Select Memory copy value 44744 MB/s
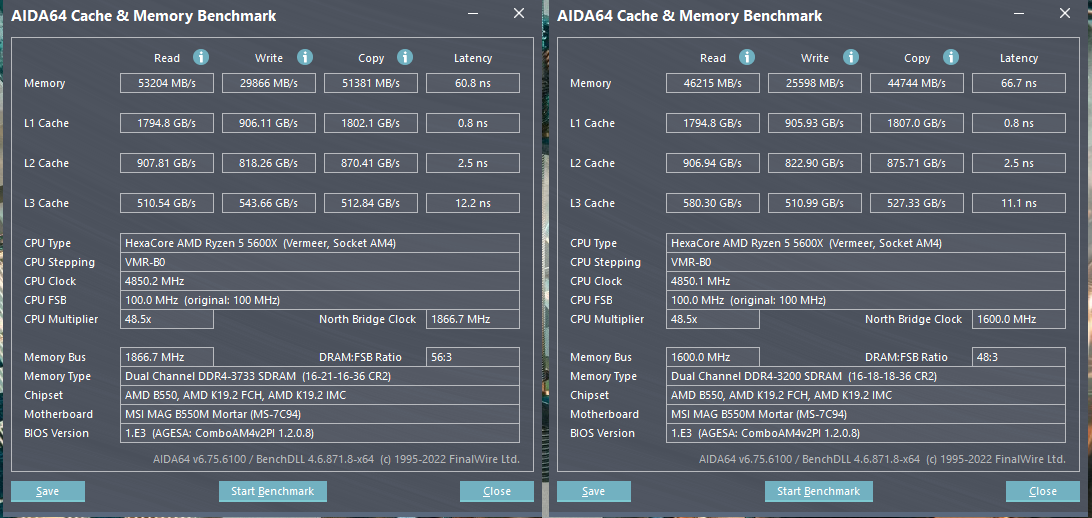Screen dimensions: 1092x518 point(916,84)
